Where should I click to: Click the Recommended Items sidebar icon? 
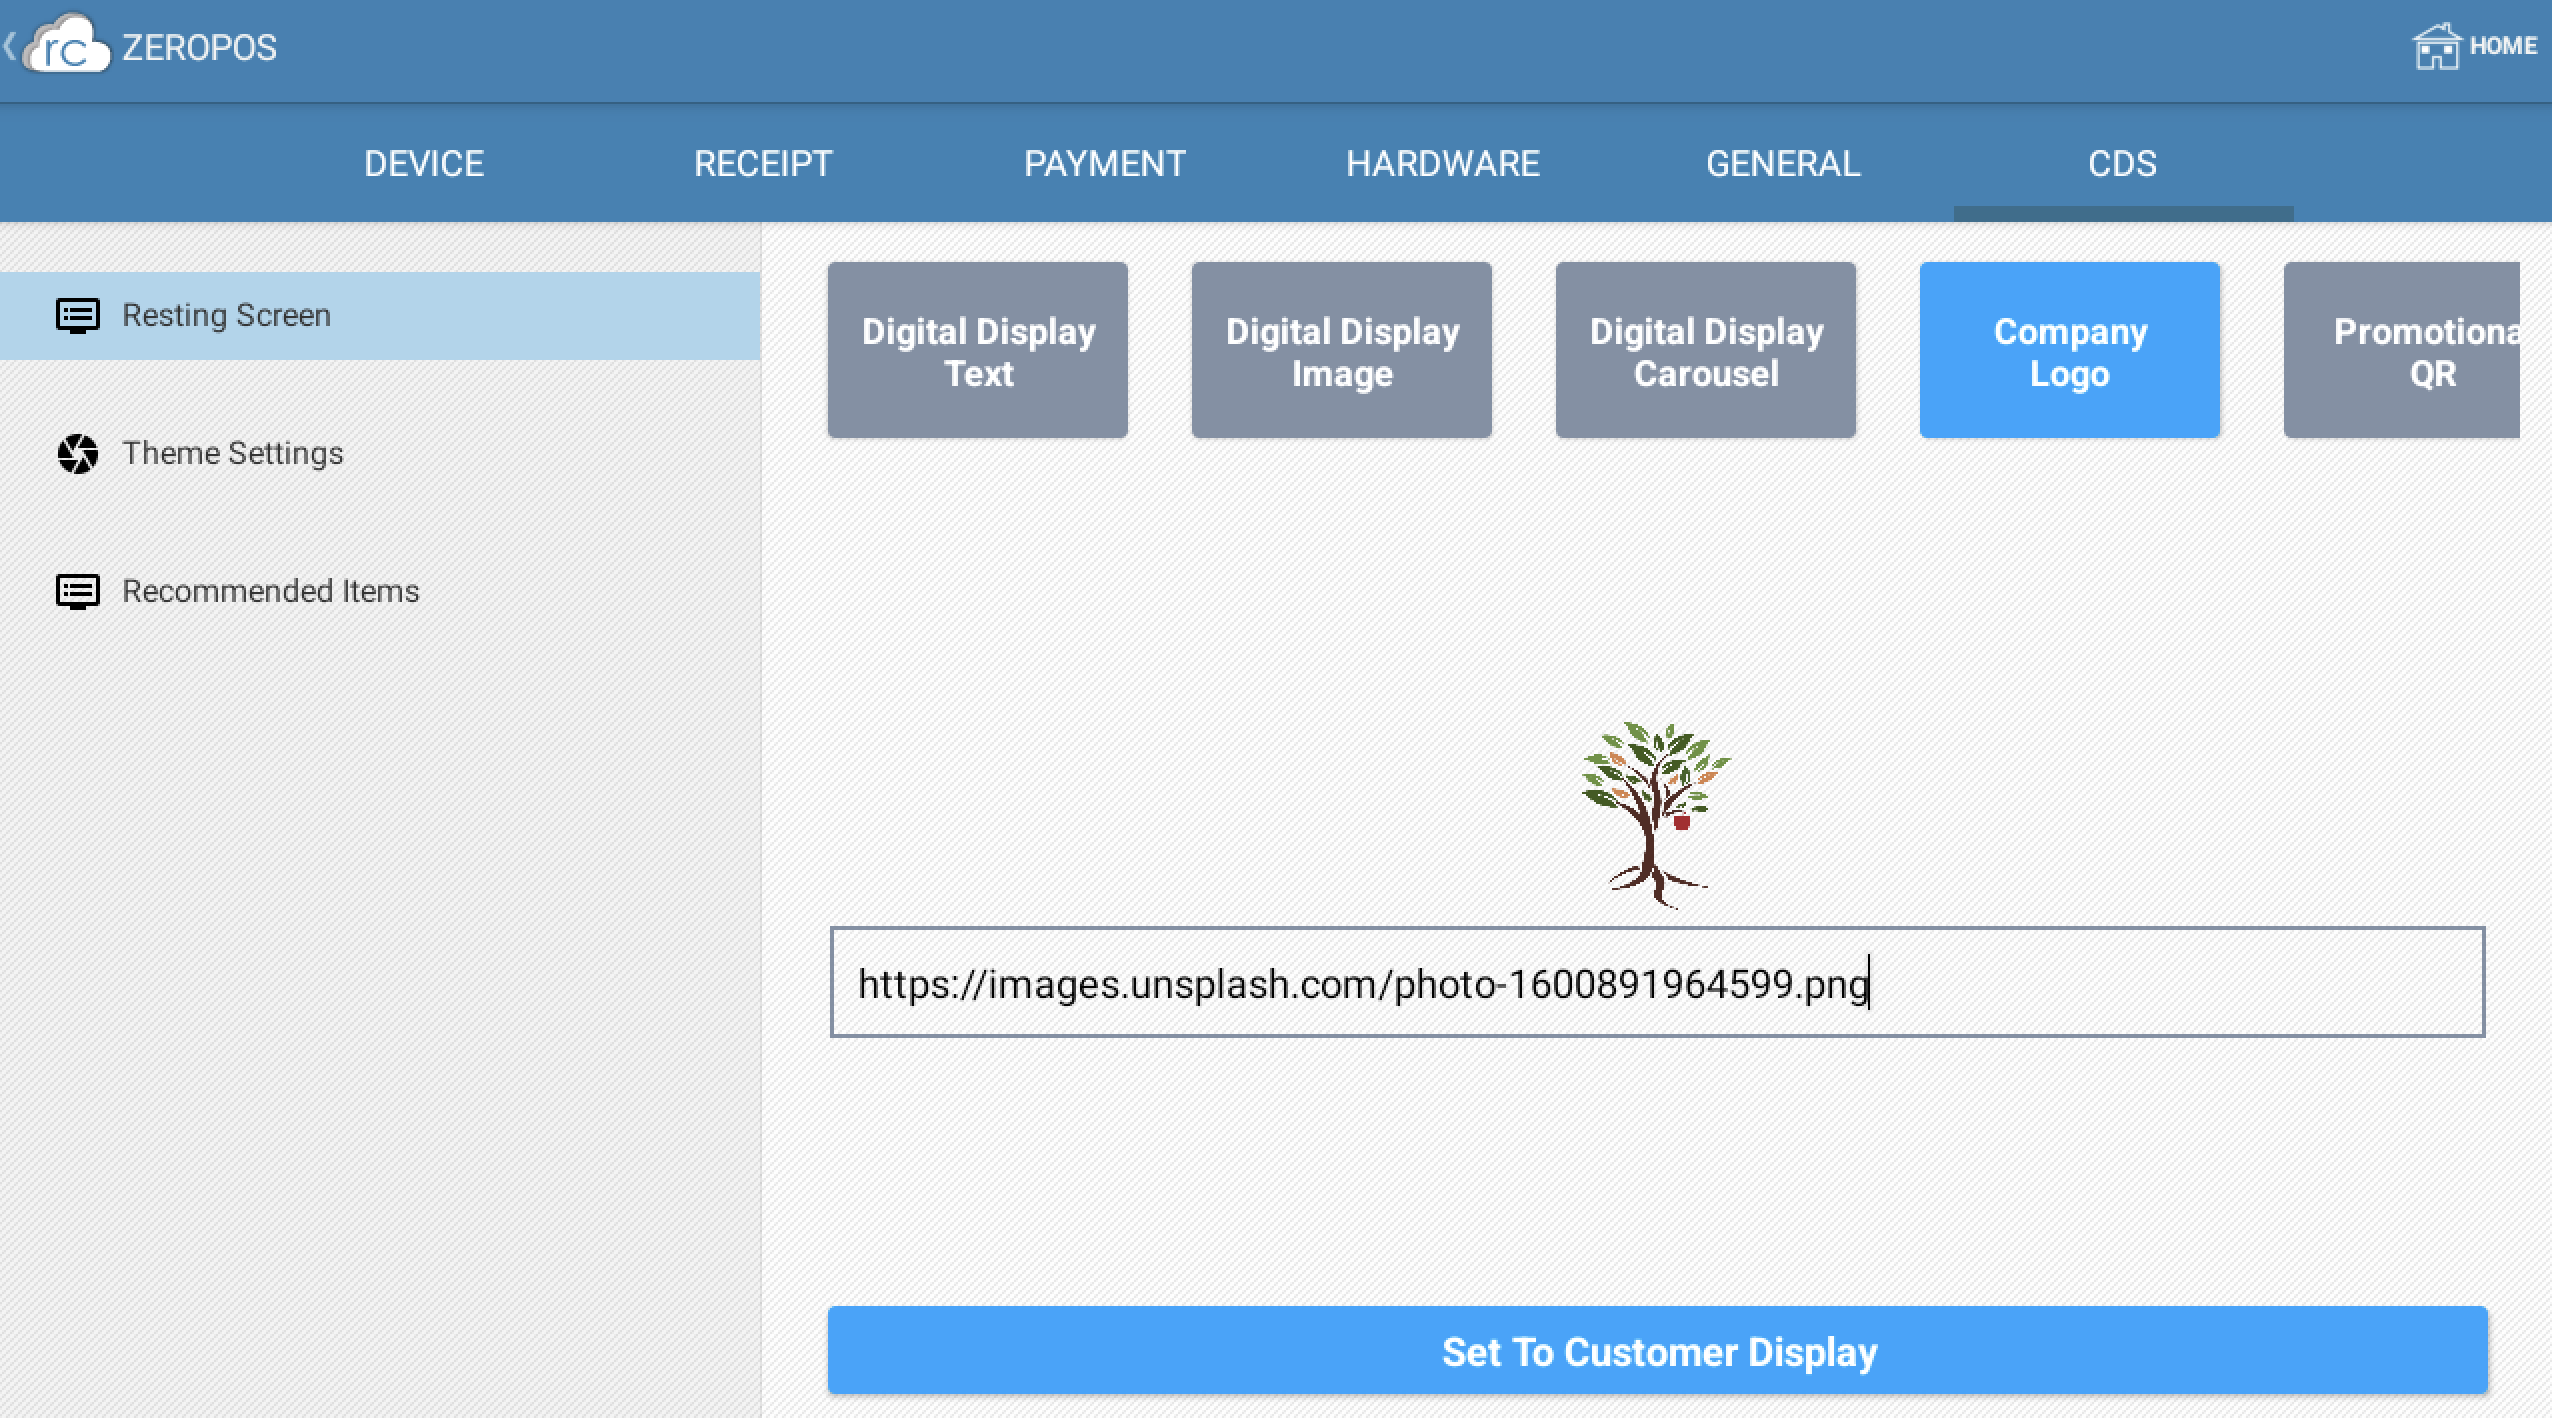(77, 591)
